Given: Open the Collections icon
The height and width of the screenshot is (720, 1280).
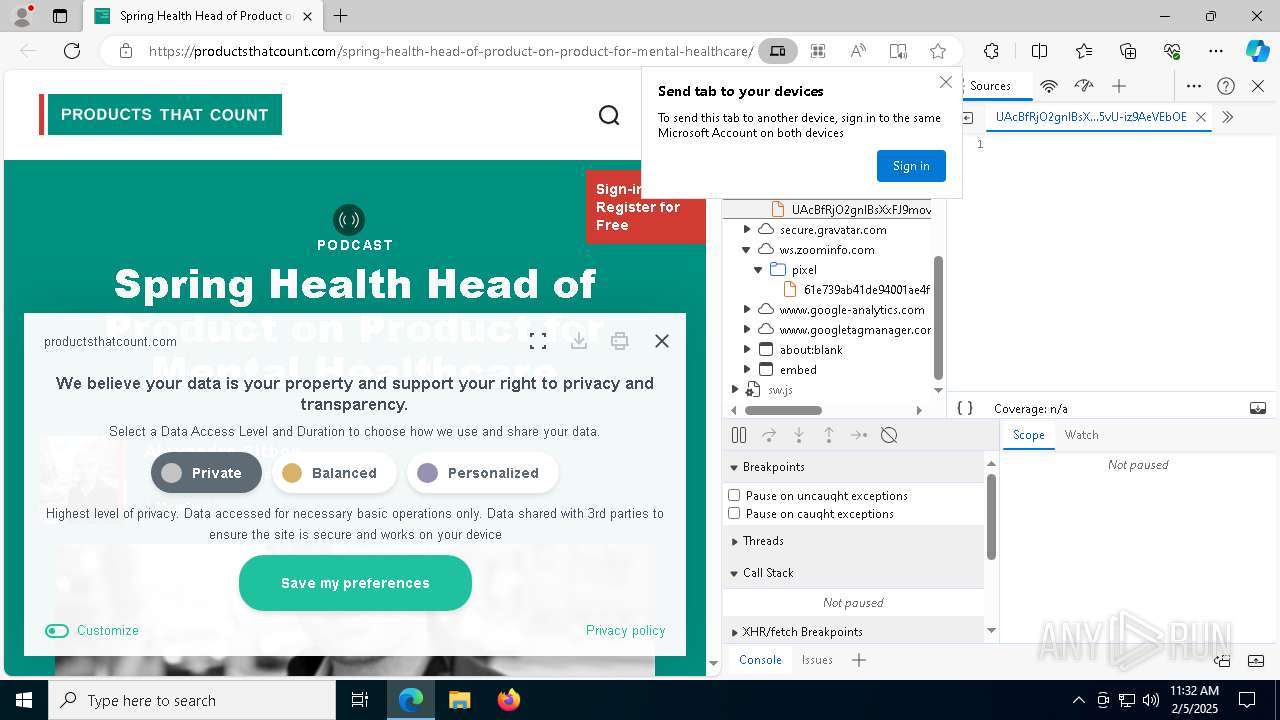Looking at the screenshot, I should point(1128,51).
